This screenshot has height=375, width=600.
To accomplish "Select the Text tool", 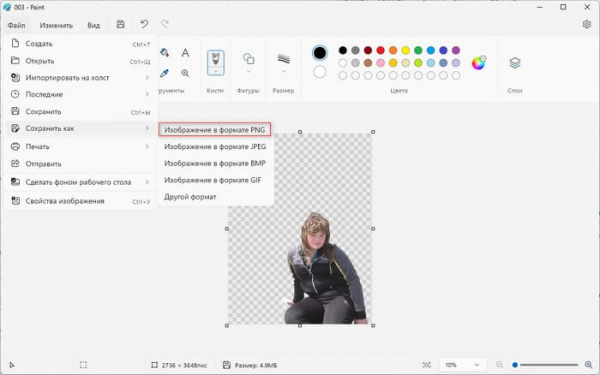I will point(185,52).
